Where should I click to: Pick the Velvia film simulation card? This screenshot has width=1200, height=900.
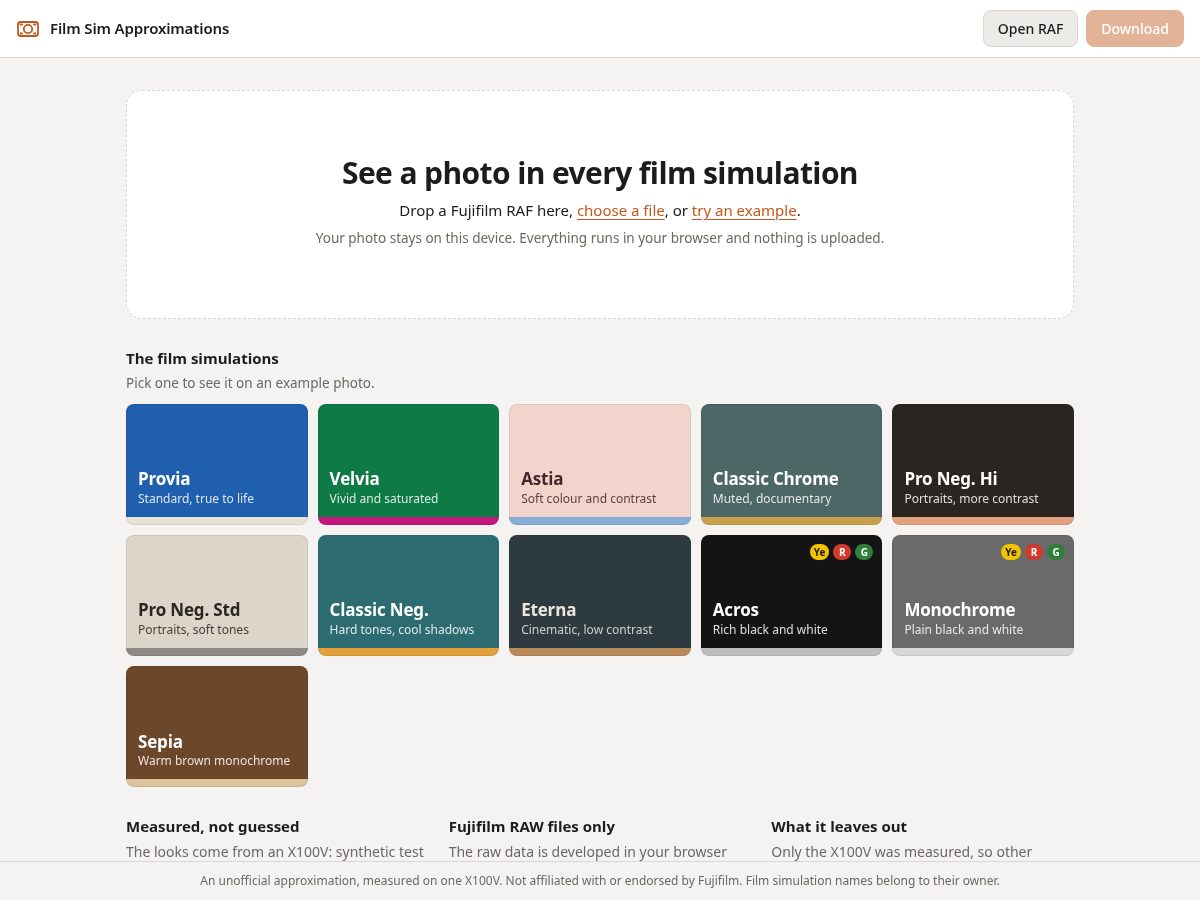point(408,464)
